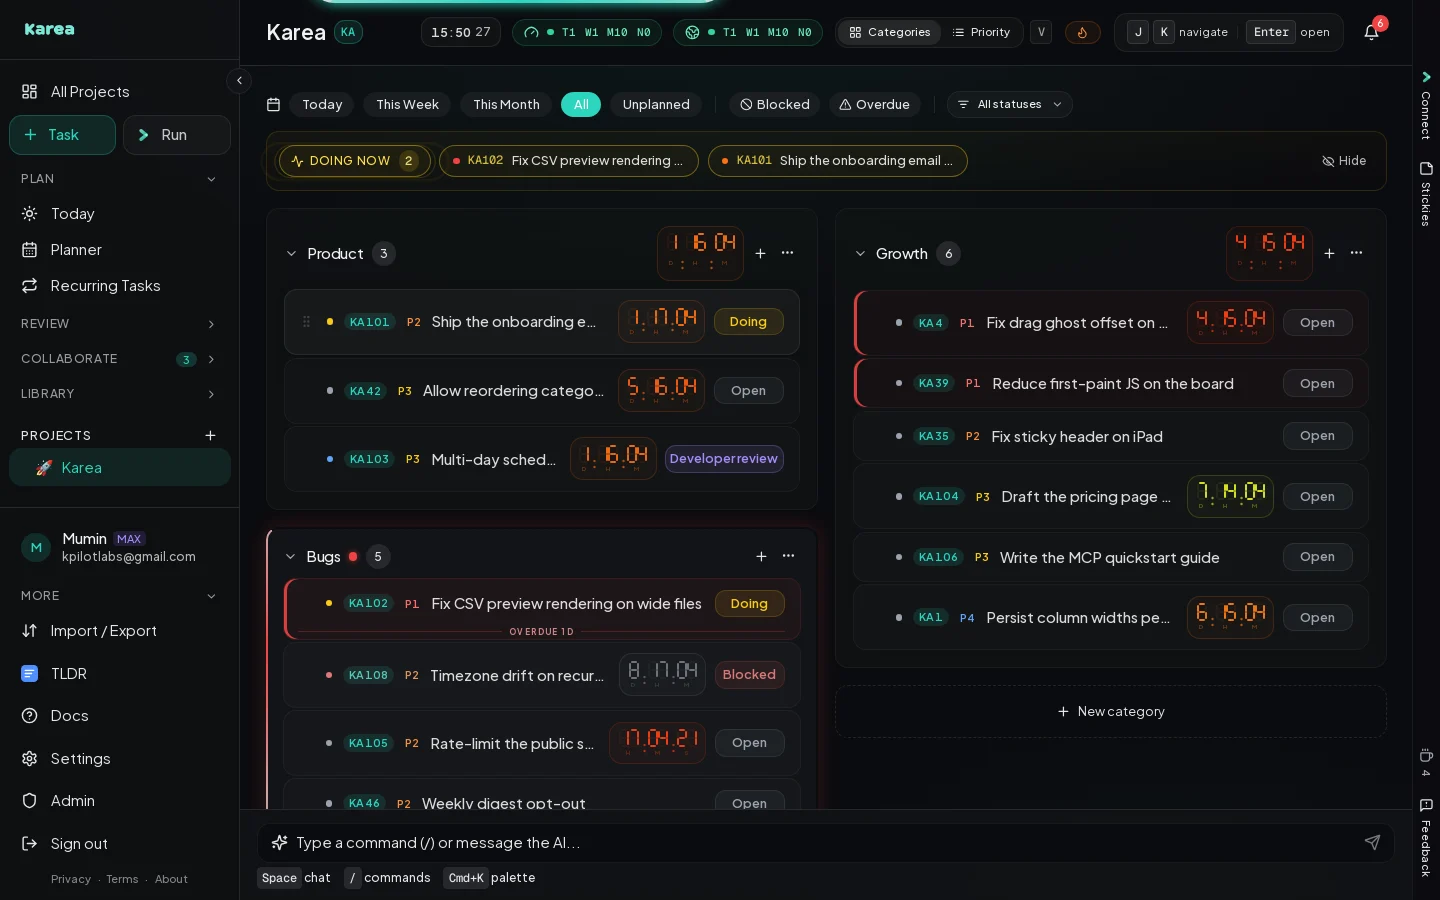Add a task to the Growth category
1440x900 pixels.
(1329, 253)
